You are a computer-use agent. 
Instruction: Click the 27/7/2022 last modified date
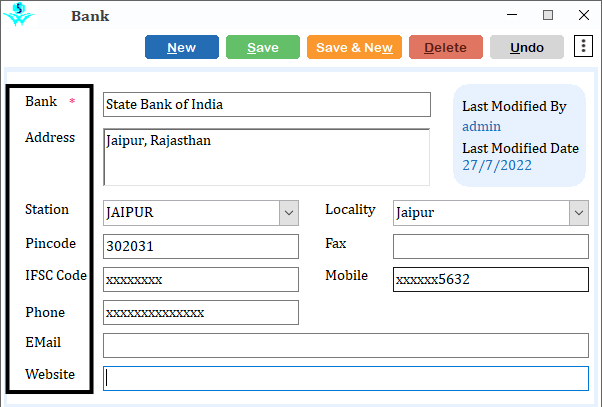point(497,165)
